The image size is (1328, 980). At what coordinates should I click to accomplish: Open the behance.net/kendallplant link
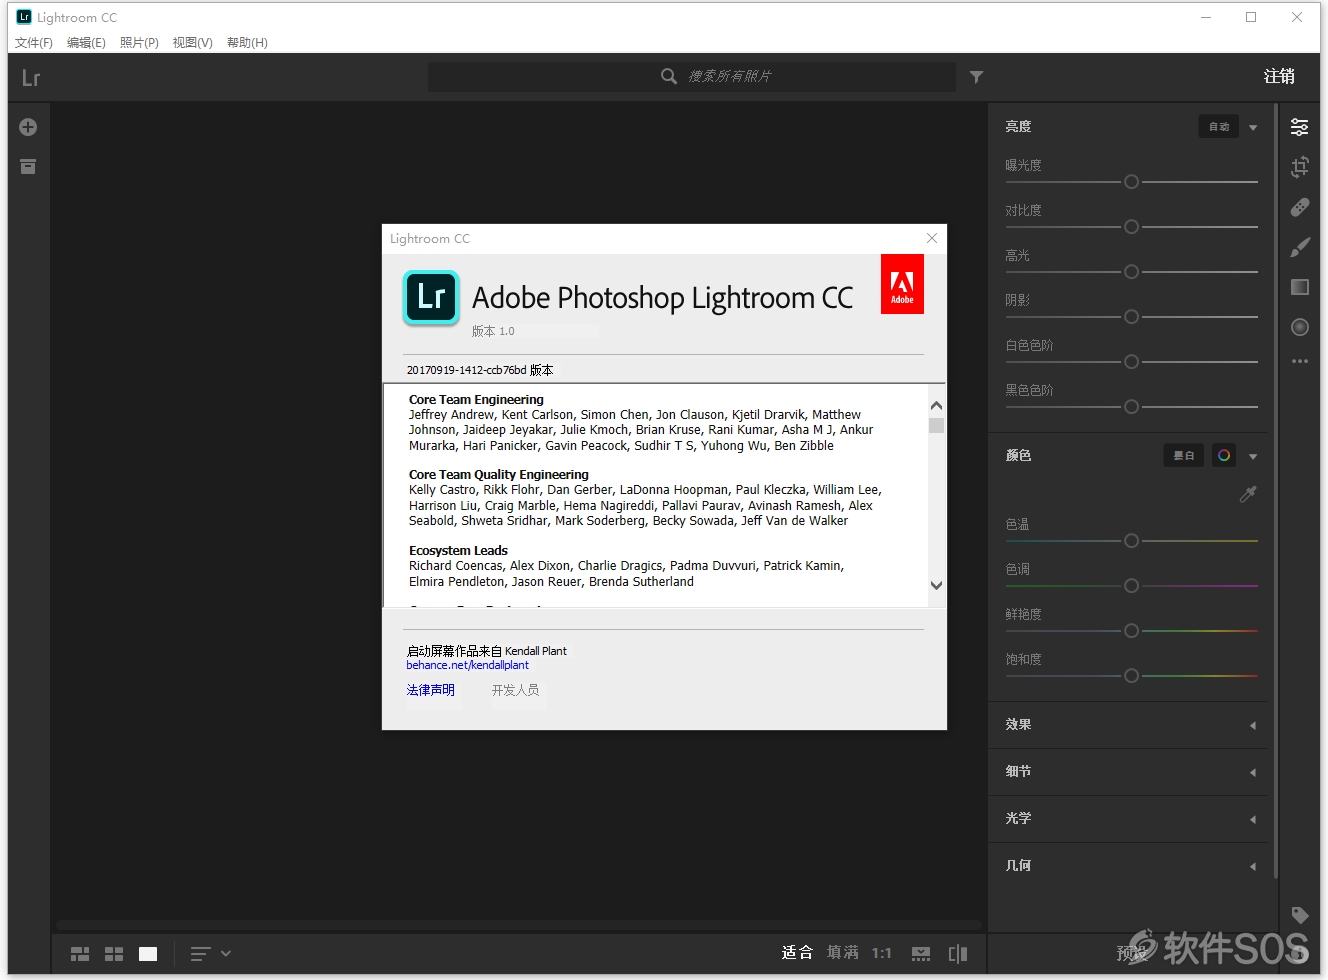pyautogui.click(x=467, y=665)
